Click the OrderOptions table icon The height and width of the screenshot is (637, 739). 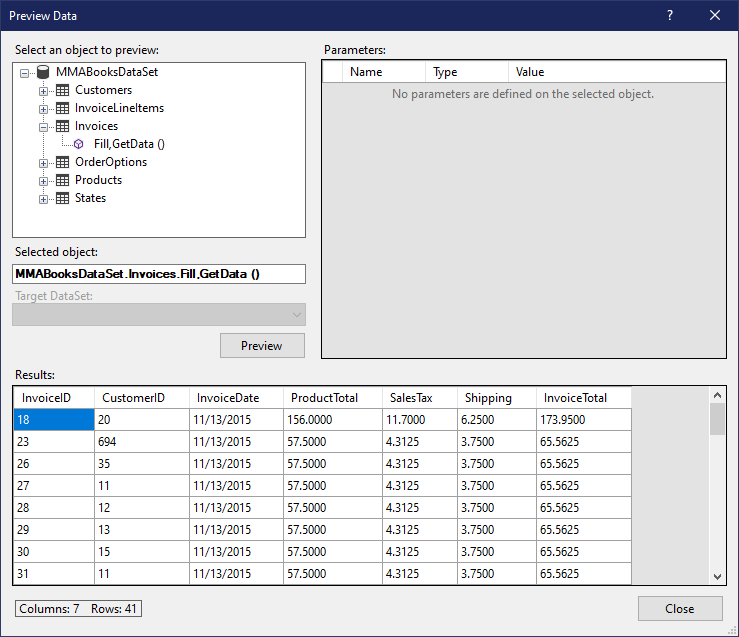pyautogui.click(x=62, y=163)
